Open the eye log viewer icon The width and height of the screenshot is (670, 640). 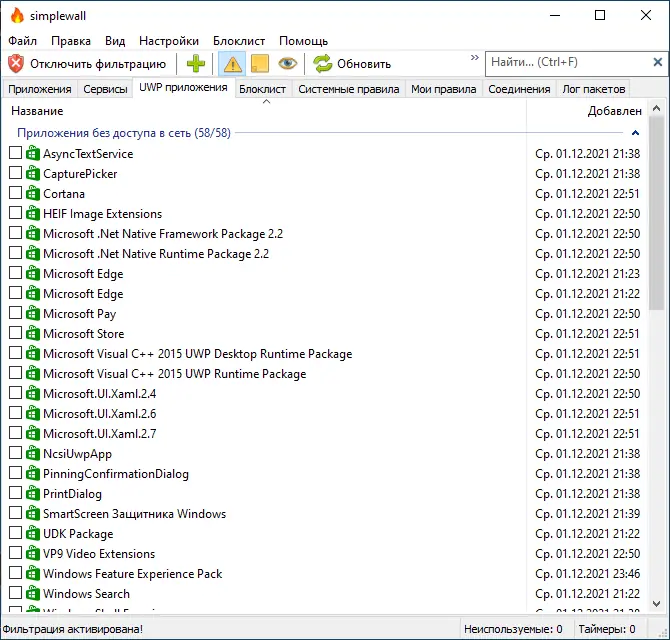point(287,64)
